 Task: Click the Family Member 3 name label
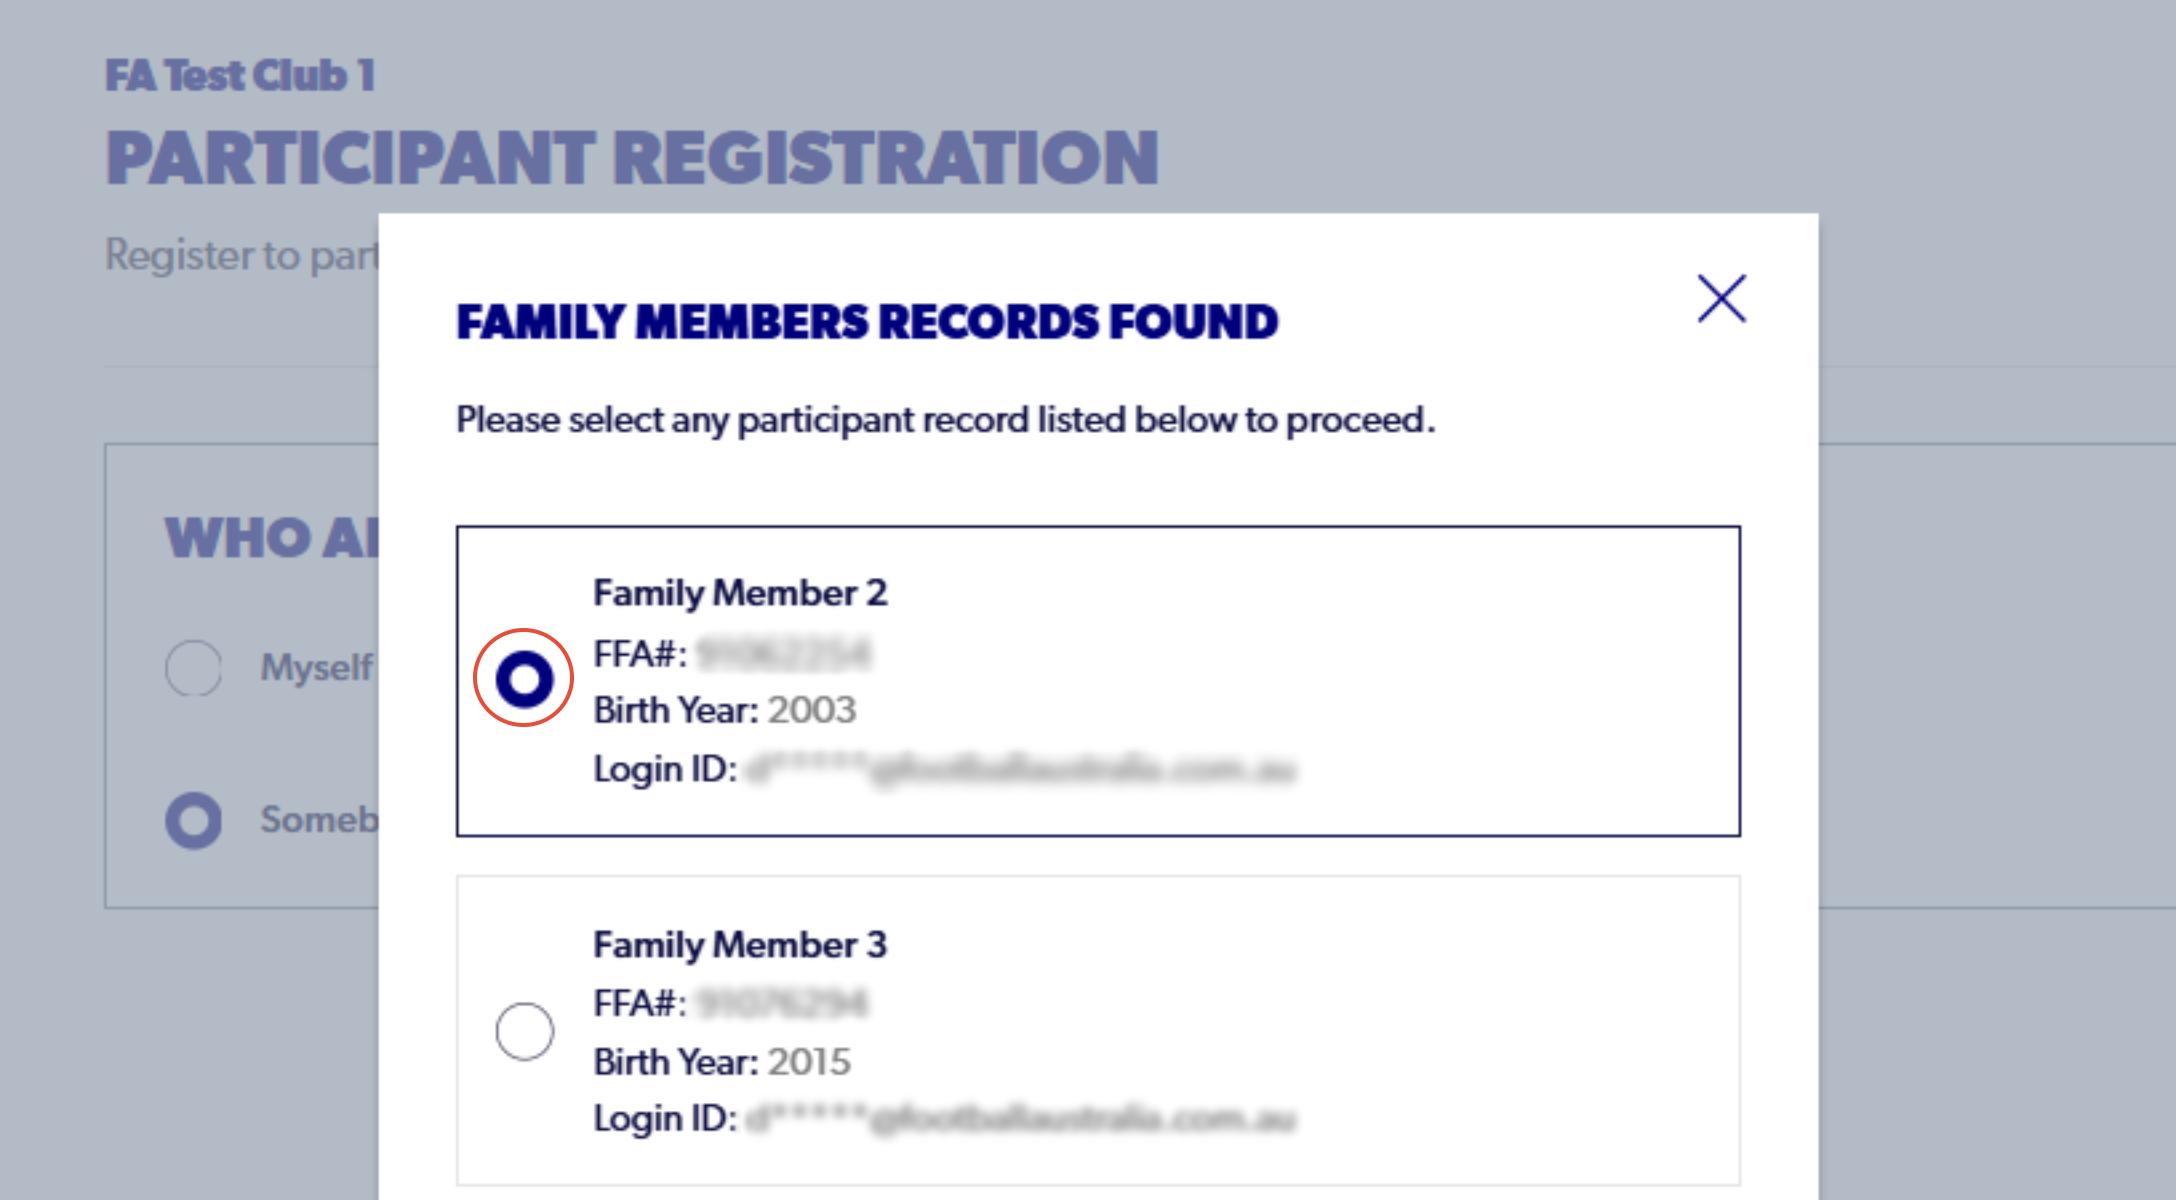[x=740, y=945]
